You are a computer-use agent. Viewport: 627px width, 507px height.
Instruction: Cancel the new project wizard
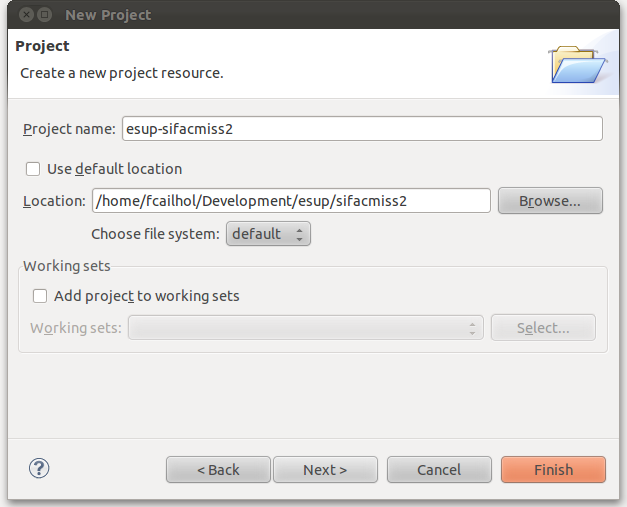[x=439, y=470]
